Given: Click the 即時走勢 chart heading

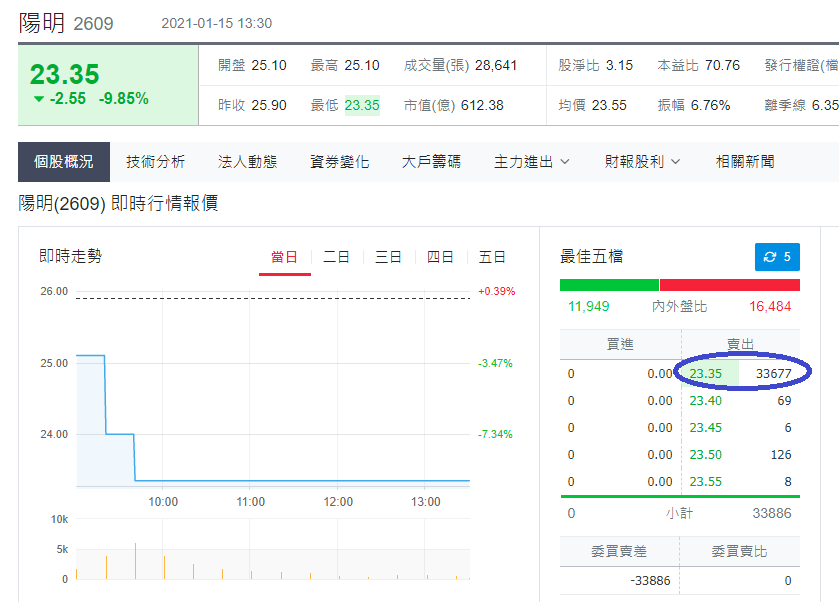Looking at the screenshot, I should pyautogui.click(x=71, y=256).
